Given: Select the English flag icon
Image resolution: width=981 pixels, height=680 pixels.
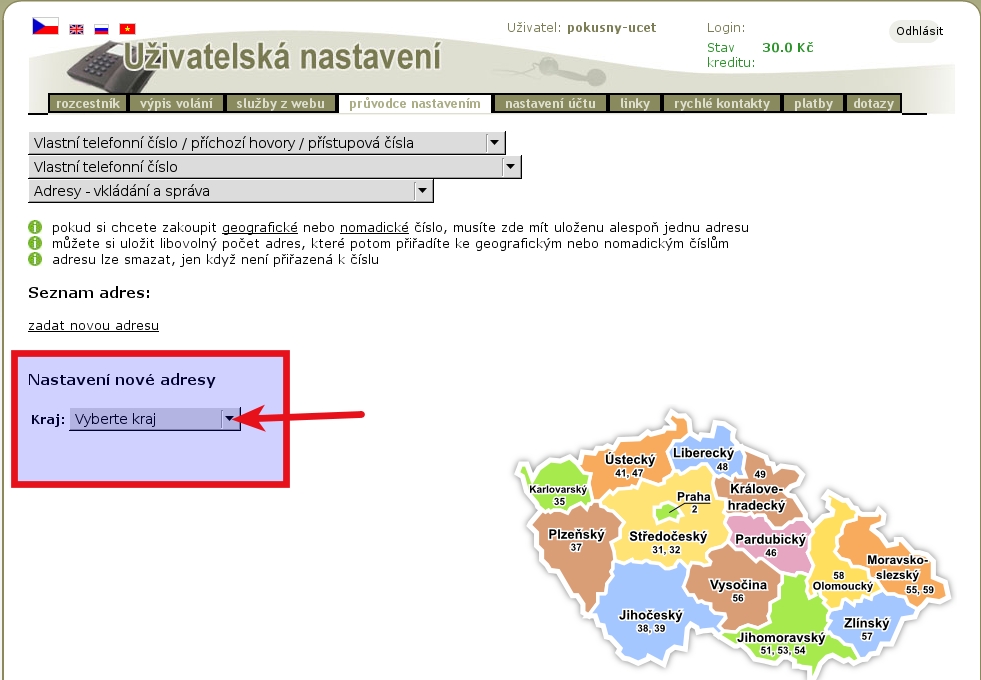Looking at the screenshot, I should tap(77, 29).
